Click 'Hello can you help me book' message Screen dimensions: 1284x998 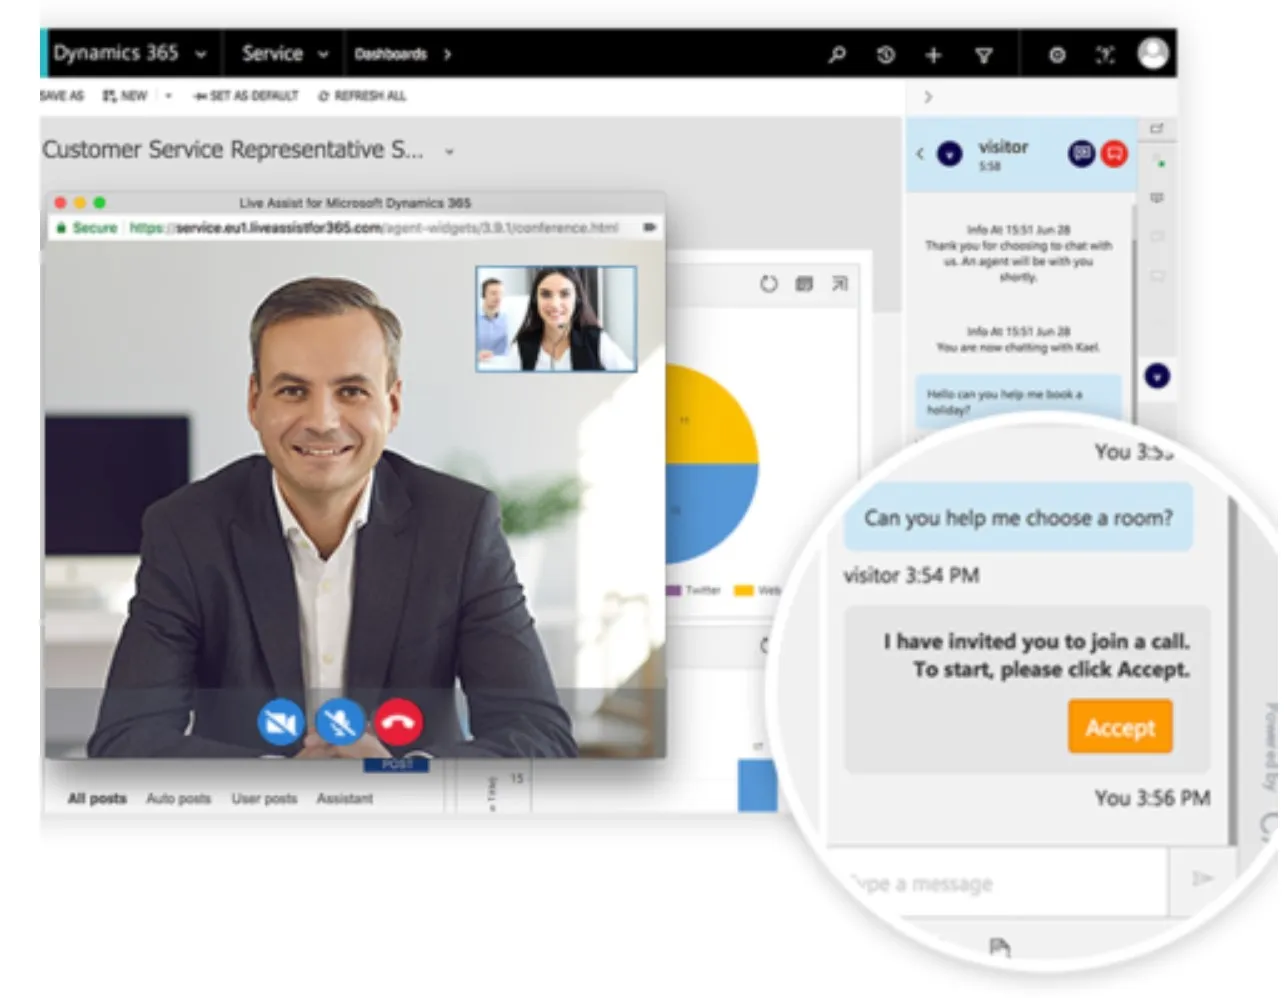coord(1018,401)
